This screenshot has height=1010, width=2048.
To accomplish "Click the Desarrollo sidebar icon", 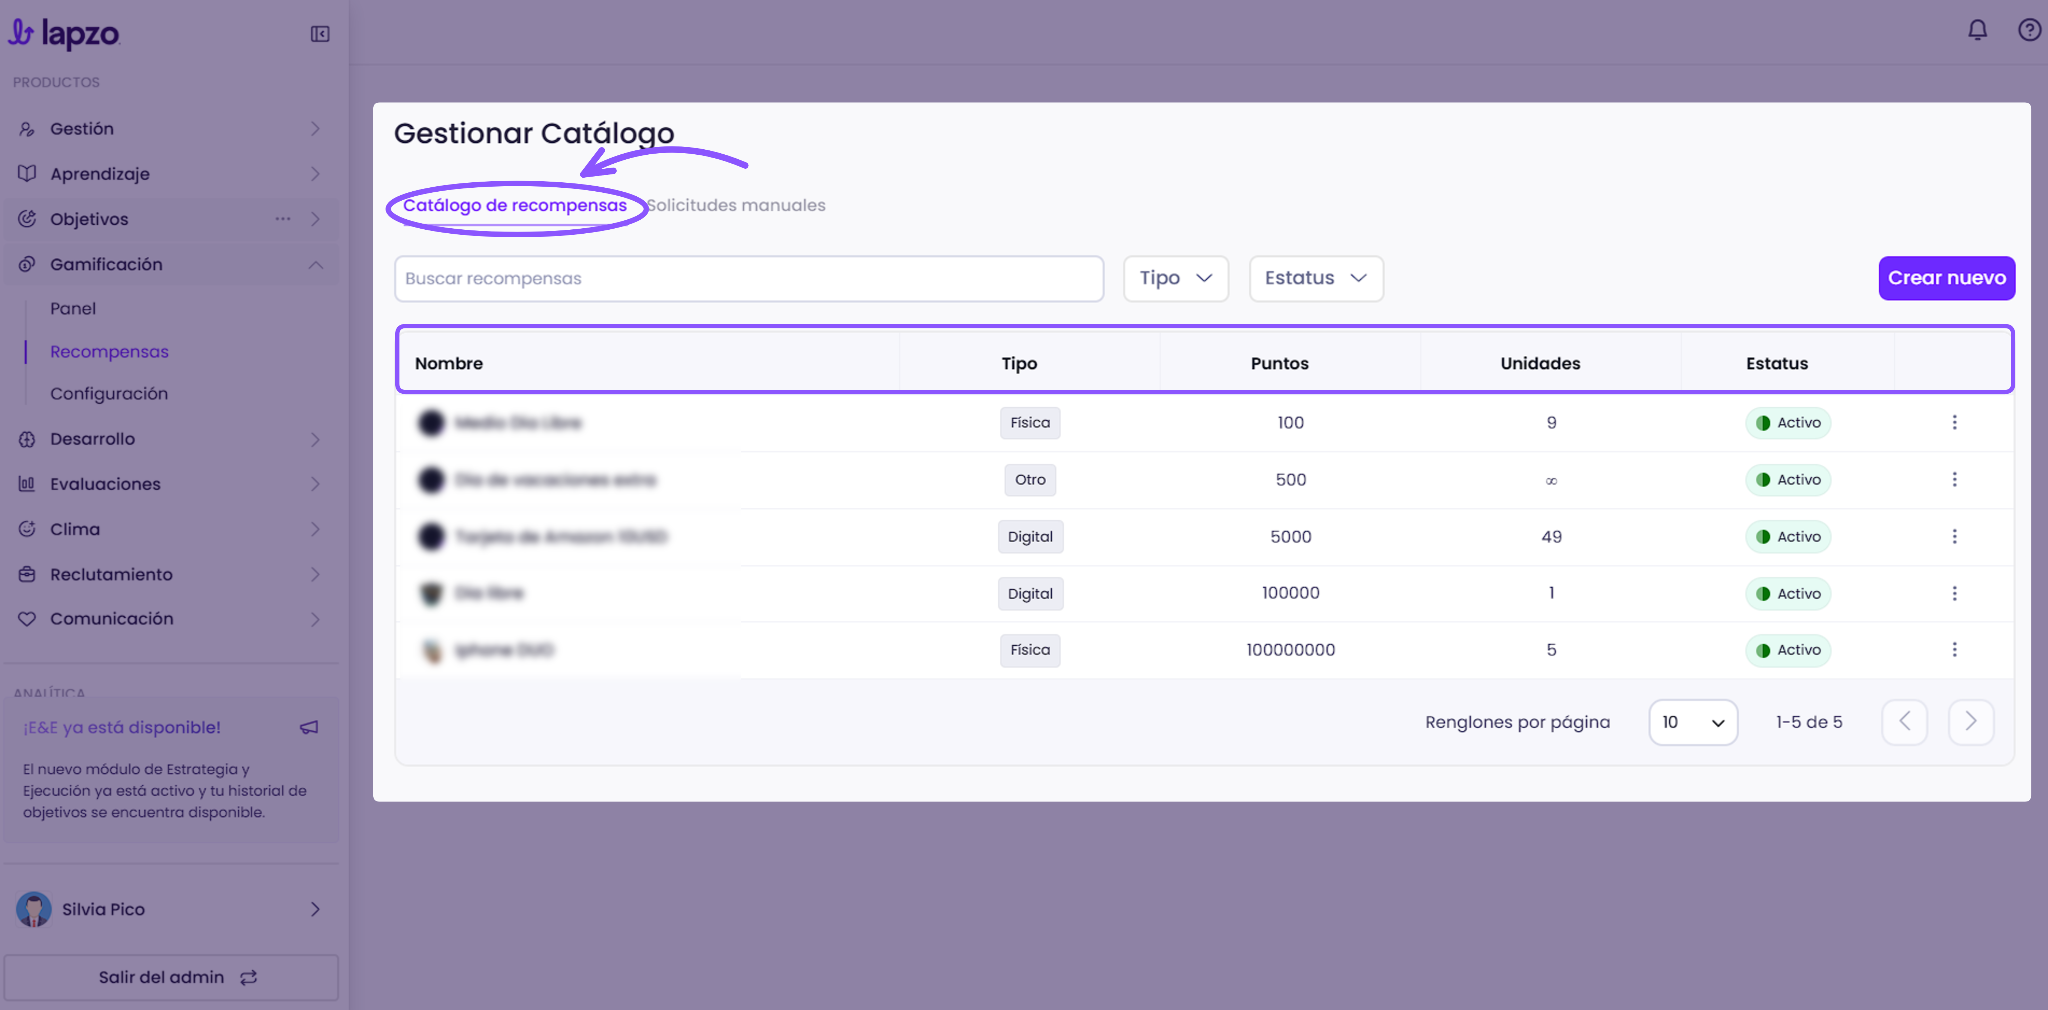I will point(27,439).
